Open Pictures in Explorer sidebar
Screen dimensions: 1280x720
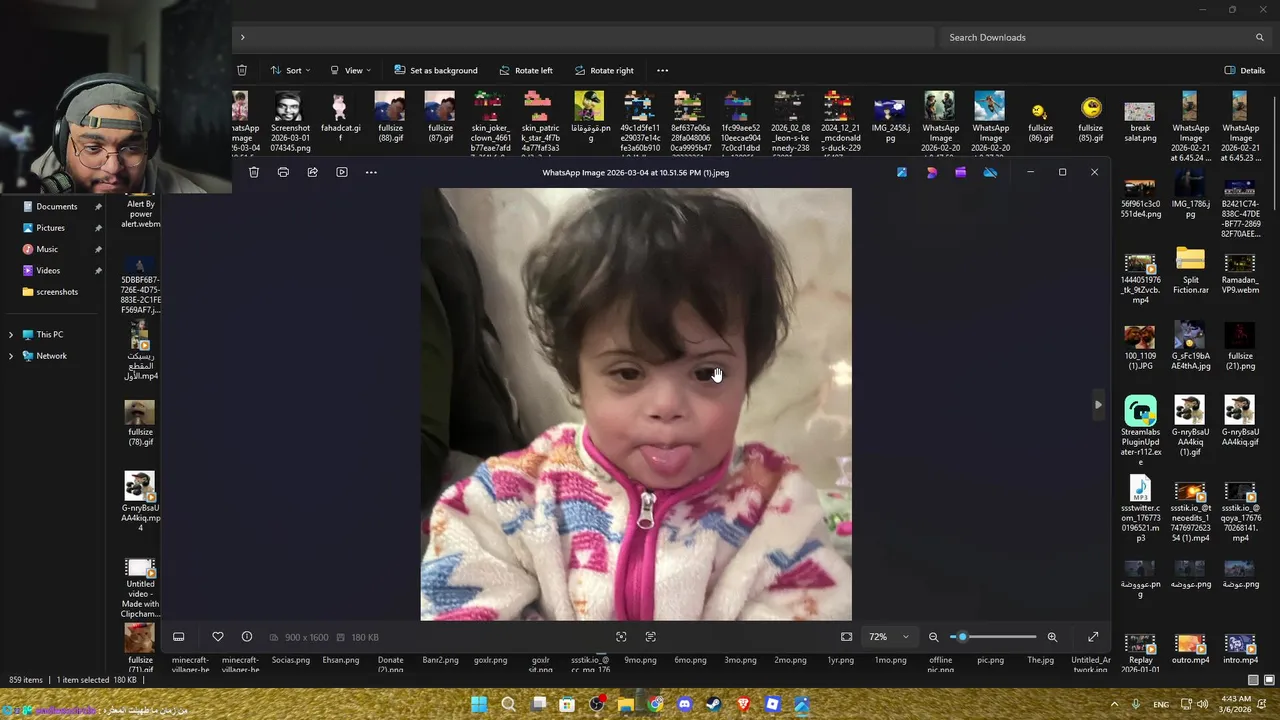(50, 228)
